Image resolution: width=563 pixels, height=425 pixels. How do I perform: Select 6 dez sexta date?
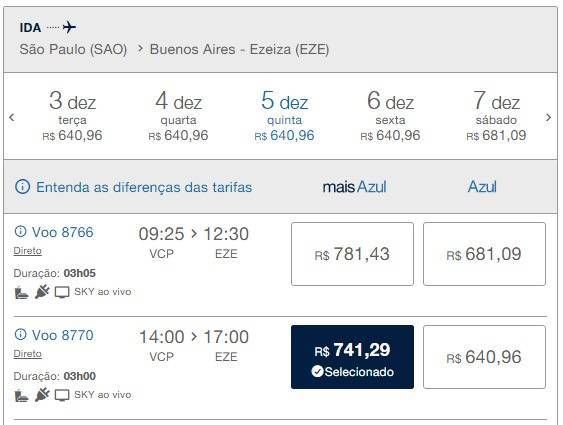[390, 116]
